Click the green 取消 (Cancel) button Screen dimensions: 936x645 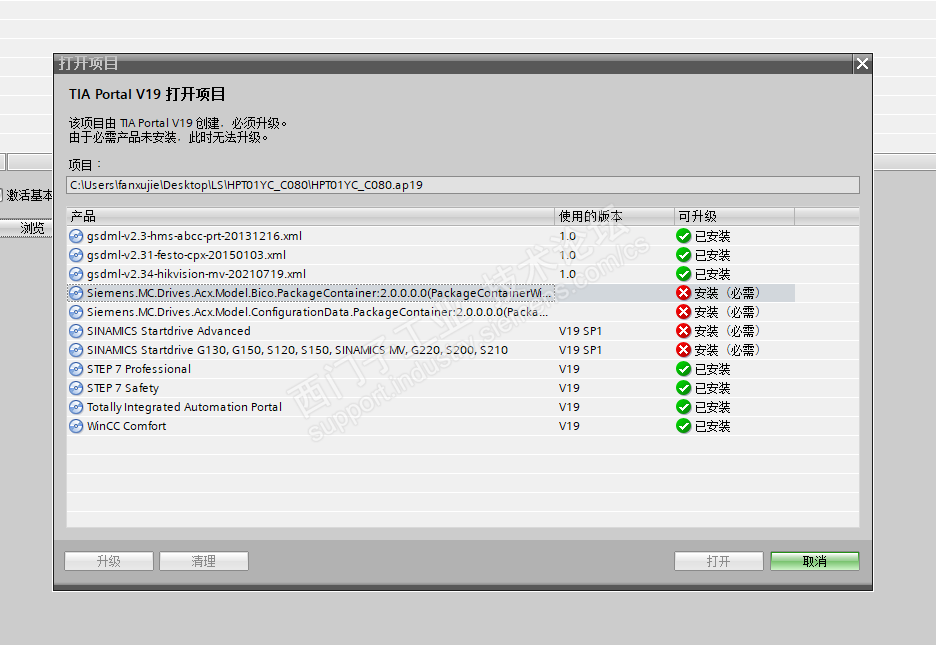[x=815, y=561]
